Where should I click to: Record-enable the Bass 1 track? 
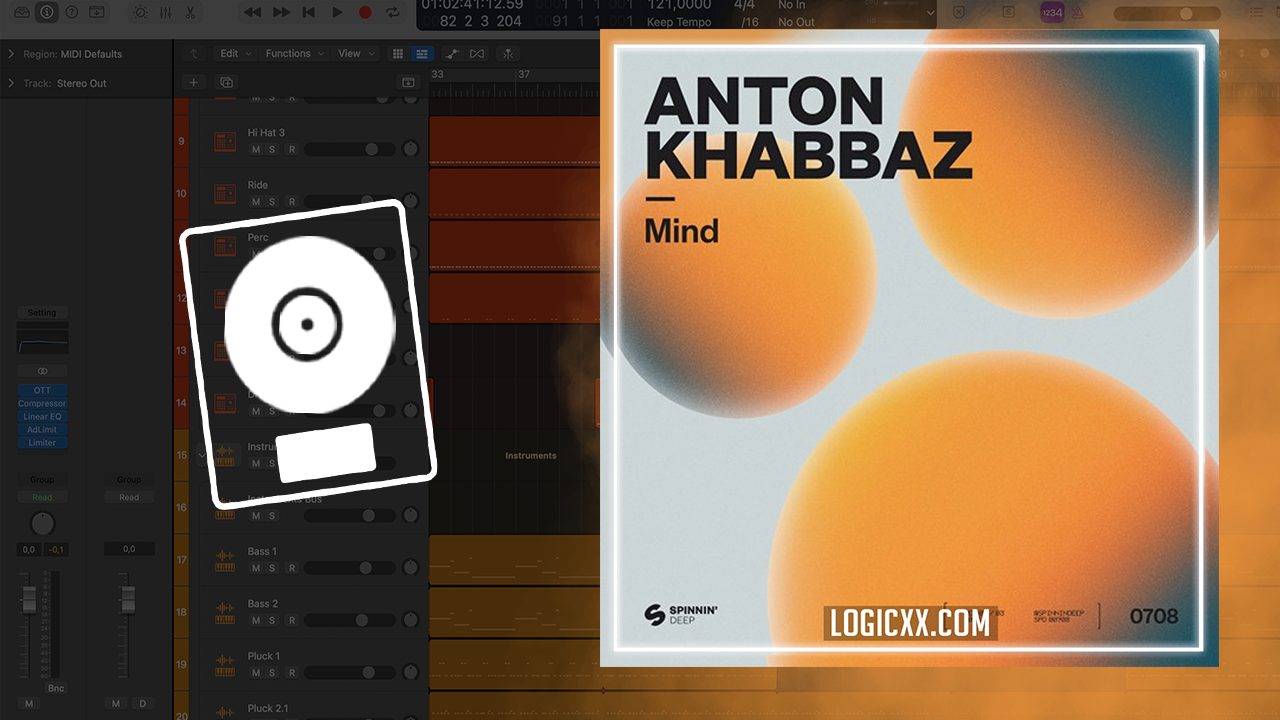(x=291, y=568)
